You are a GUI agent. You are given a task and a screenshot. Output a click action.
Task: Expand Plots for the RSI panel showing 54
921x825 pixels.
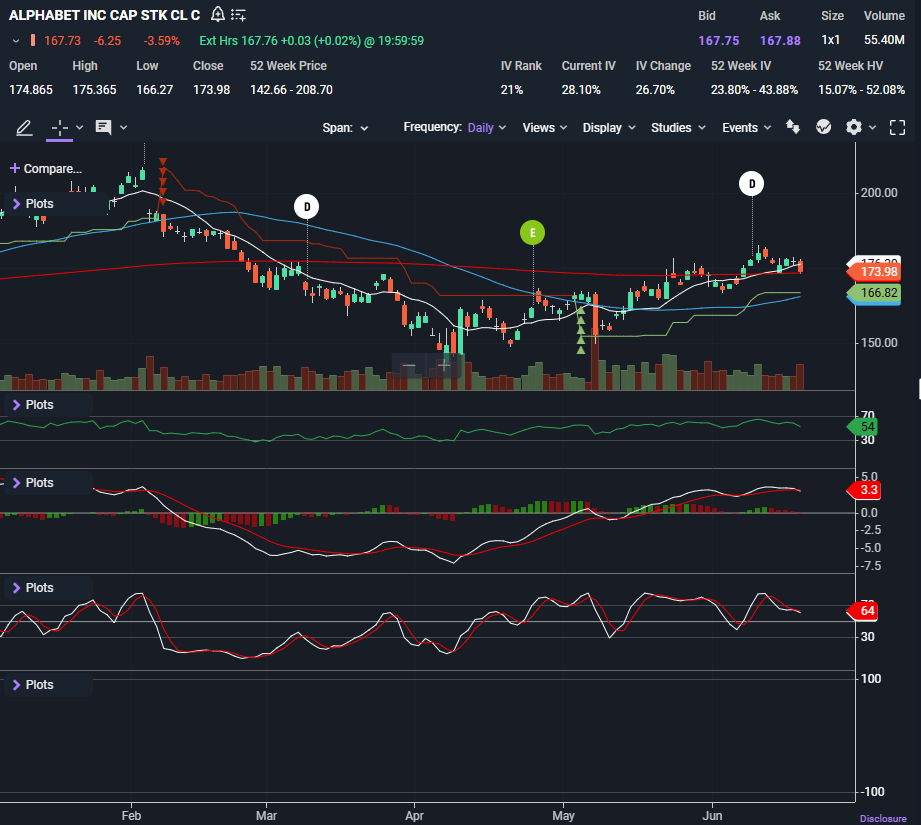tap(33, 405)
